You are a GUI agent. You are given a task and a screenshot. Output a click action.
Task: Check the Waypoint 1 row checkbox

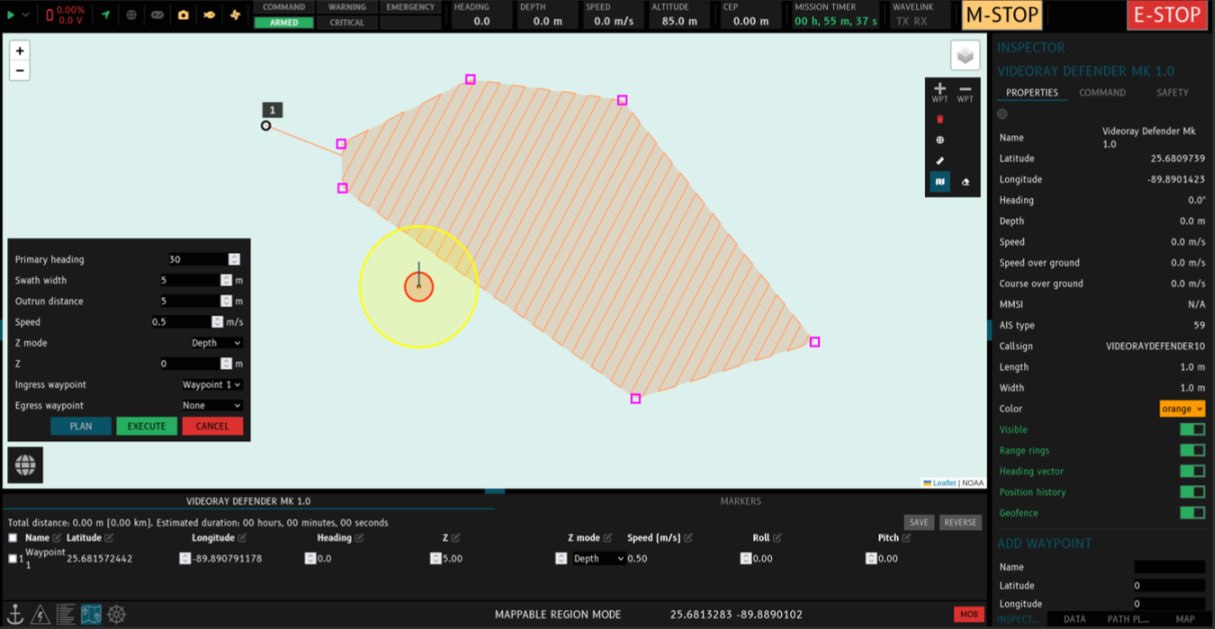point(13,559)
